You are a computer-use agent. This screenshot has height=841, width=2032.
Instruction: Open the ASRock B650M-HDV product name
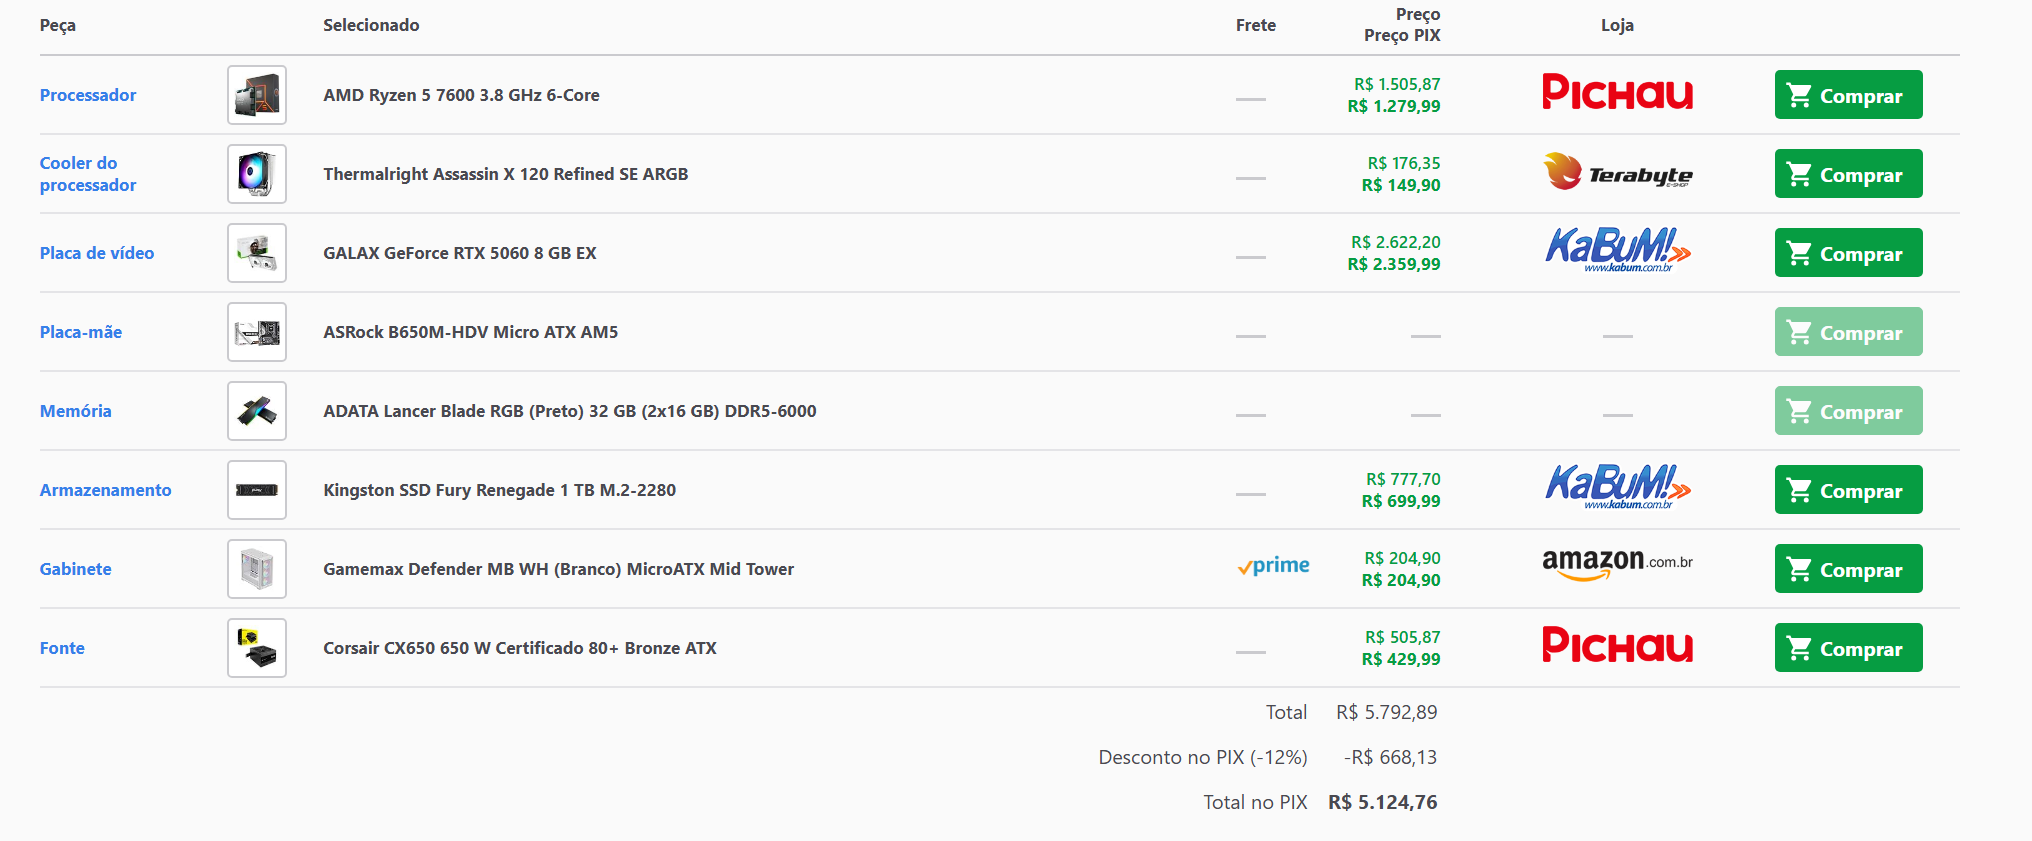[x=470, y=332]
